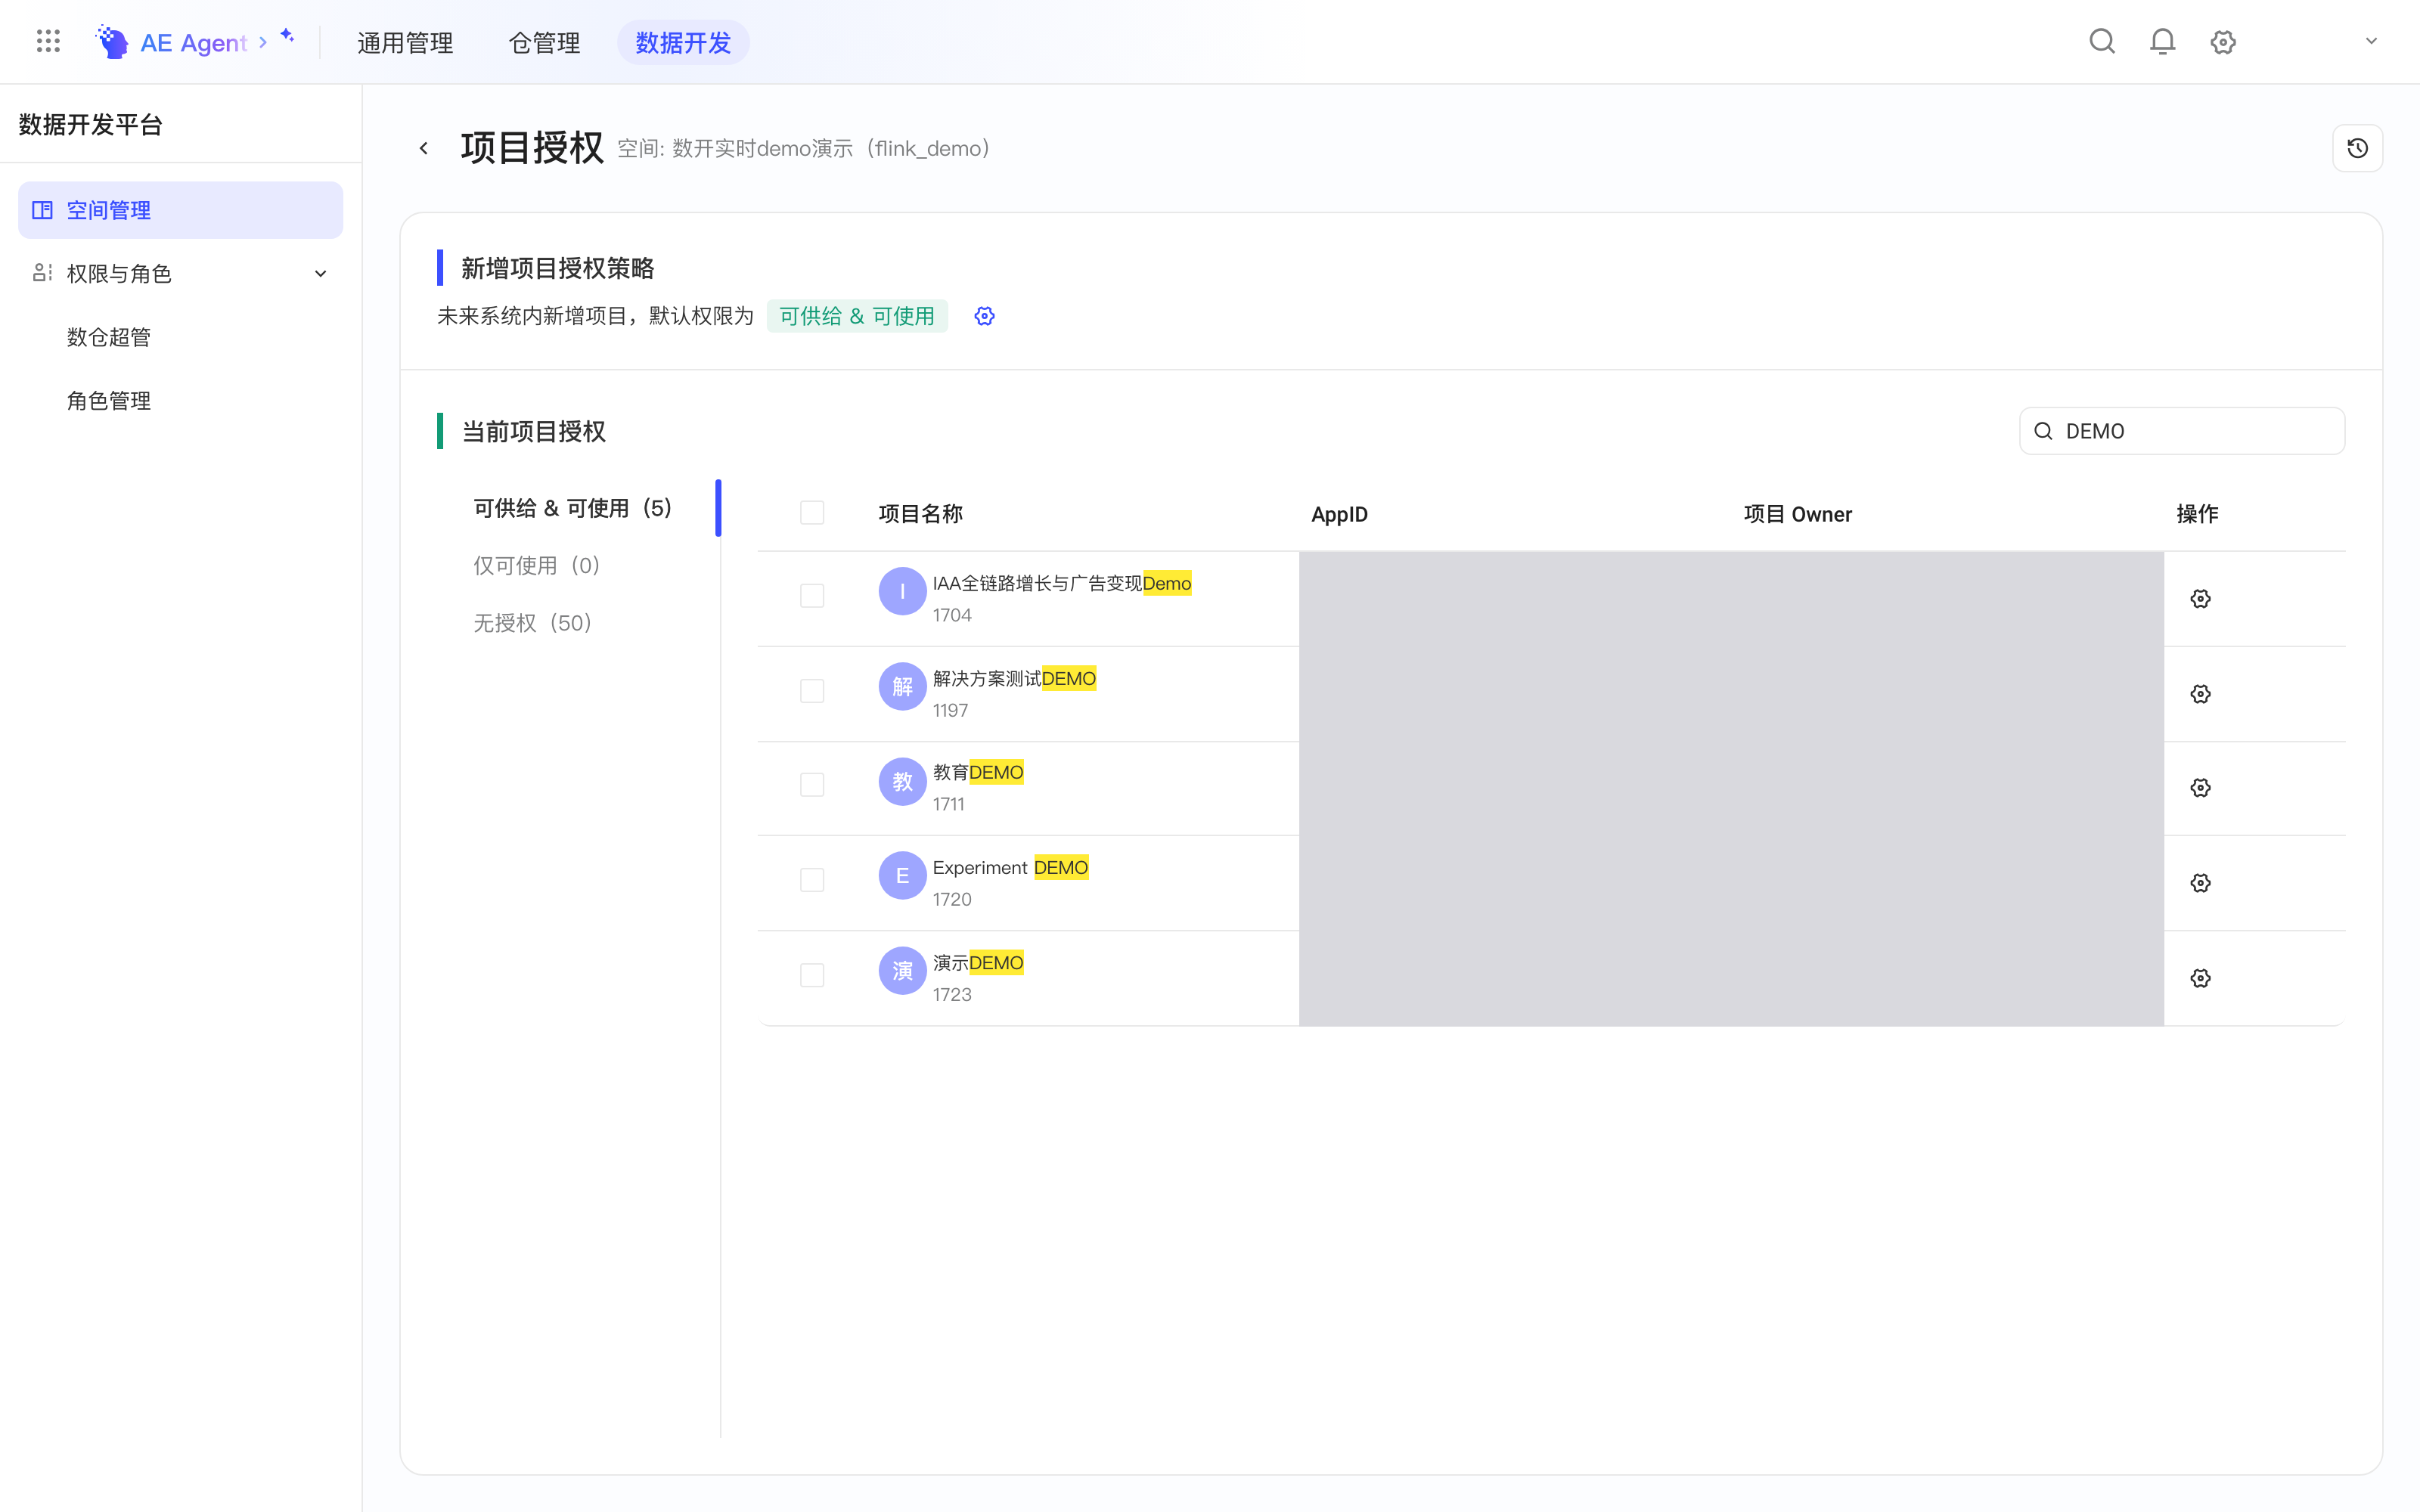
Task: Click avatar icon of Experiment DEMO project
Action: pyautogui.click(x=902, y=875)
